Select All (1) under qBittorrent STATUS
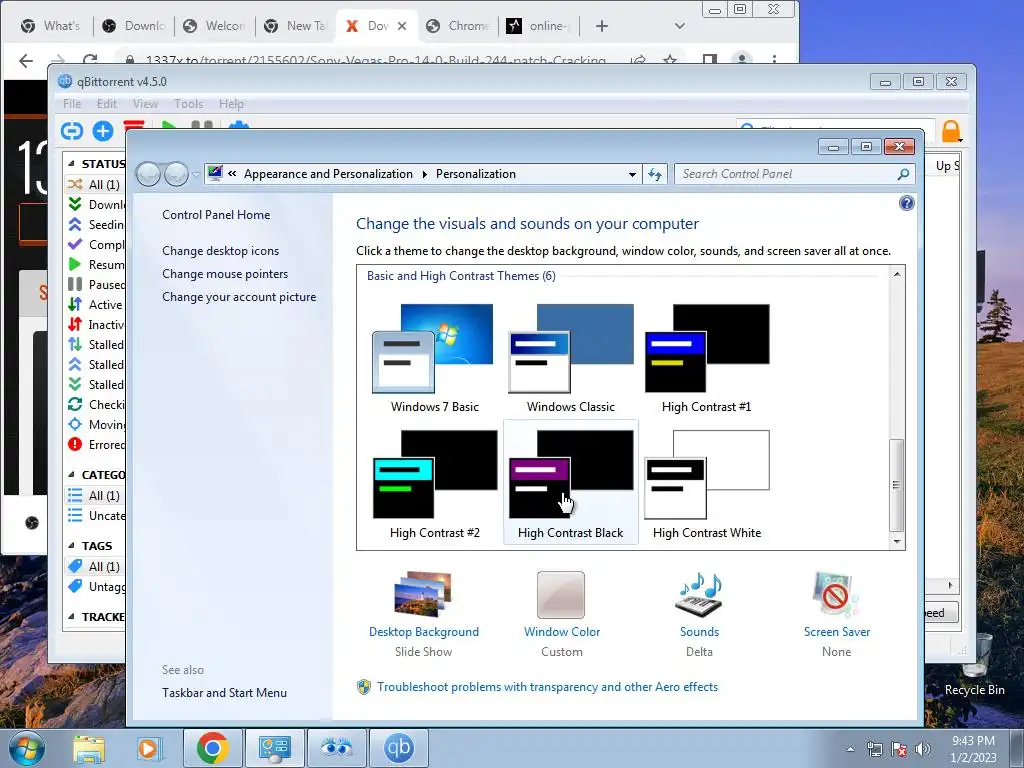Image resolution: width=1024 pixels, height=768 pixels. (95, 184)
